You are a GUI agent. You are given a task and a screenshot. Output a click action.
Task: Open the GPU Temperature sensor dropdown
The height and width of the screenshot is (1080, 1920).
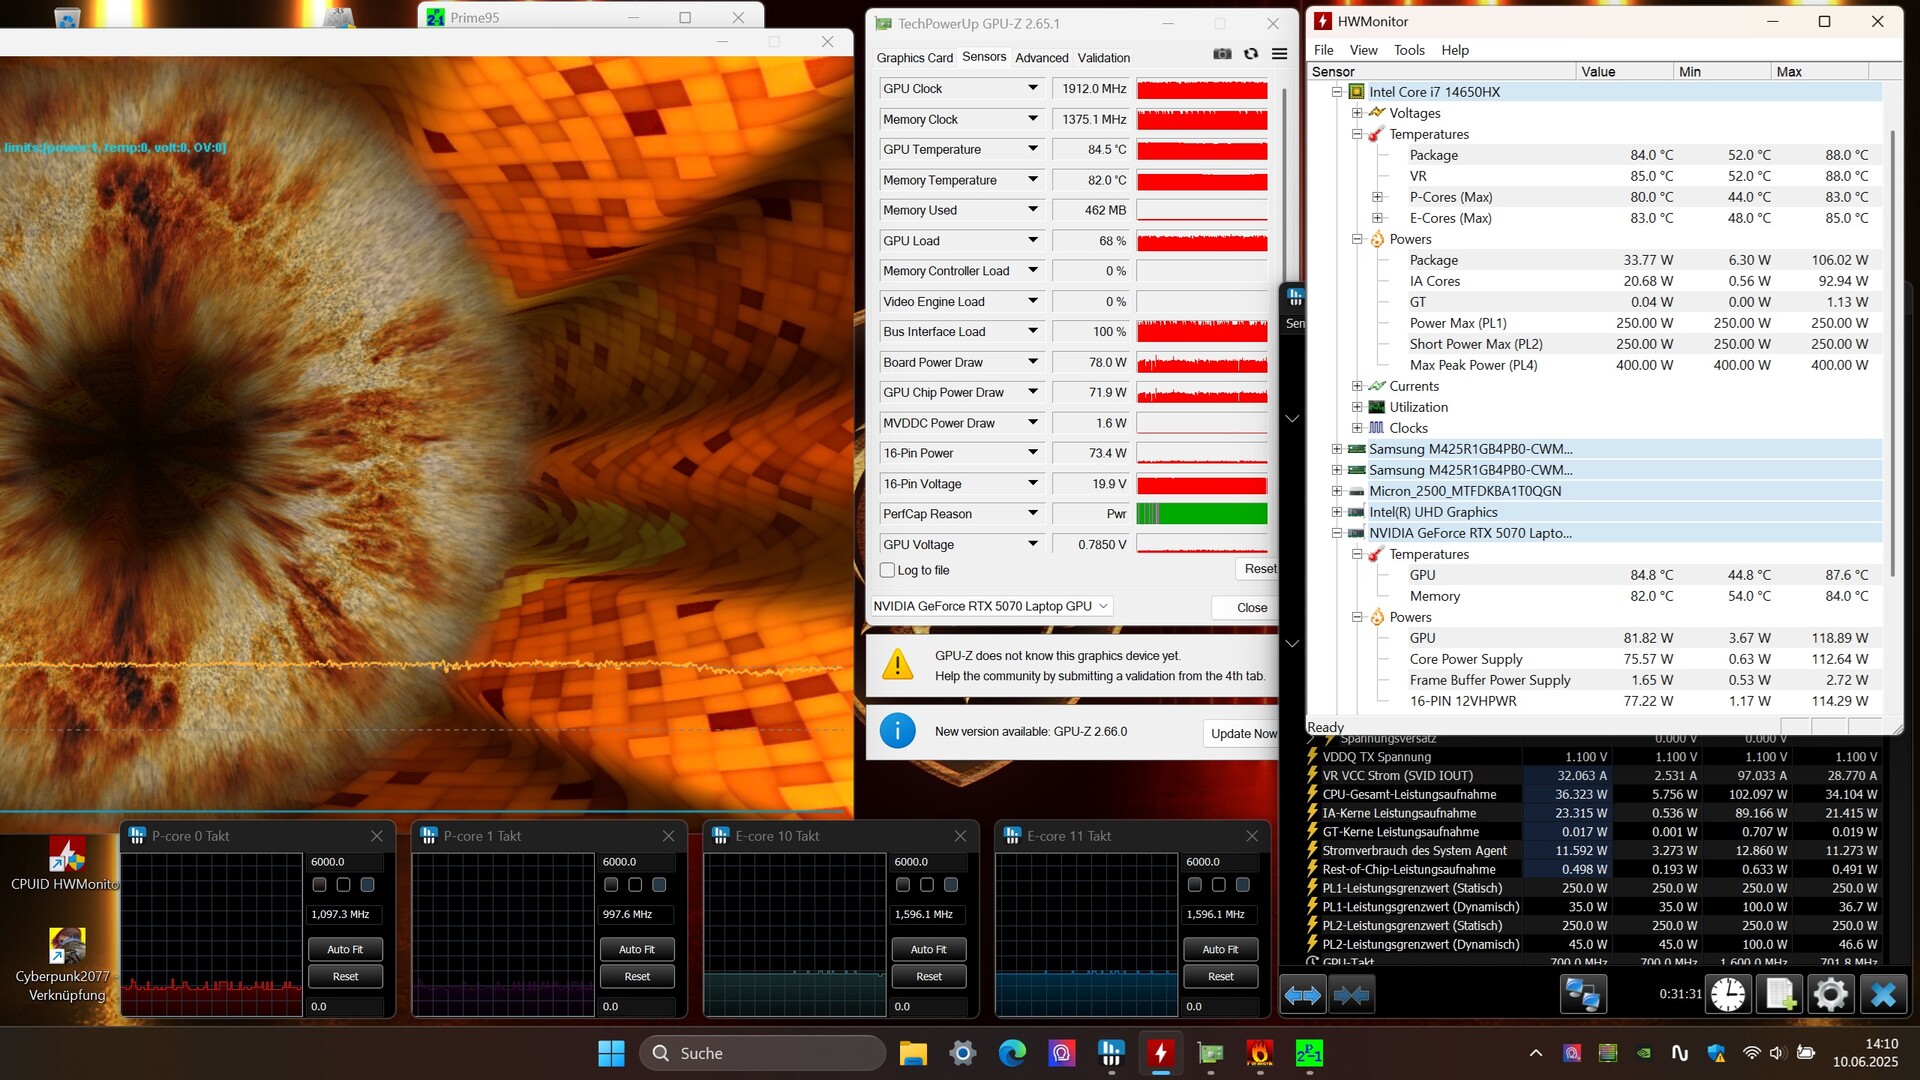(1032, 149)
